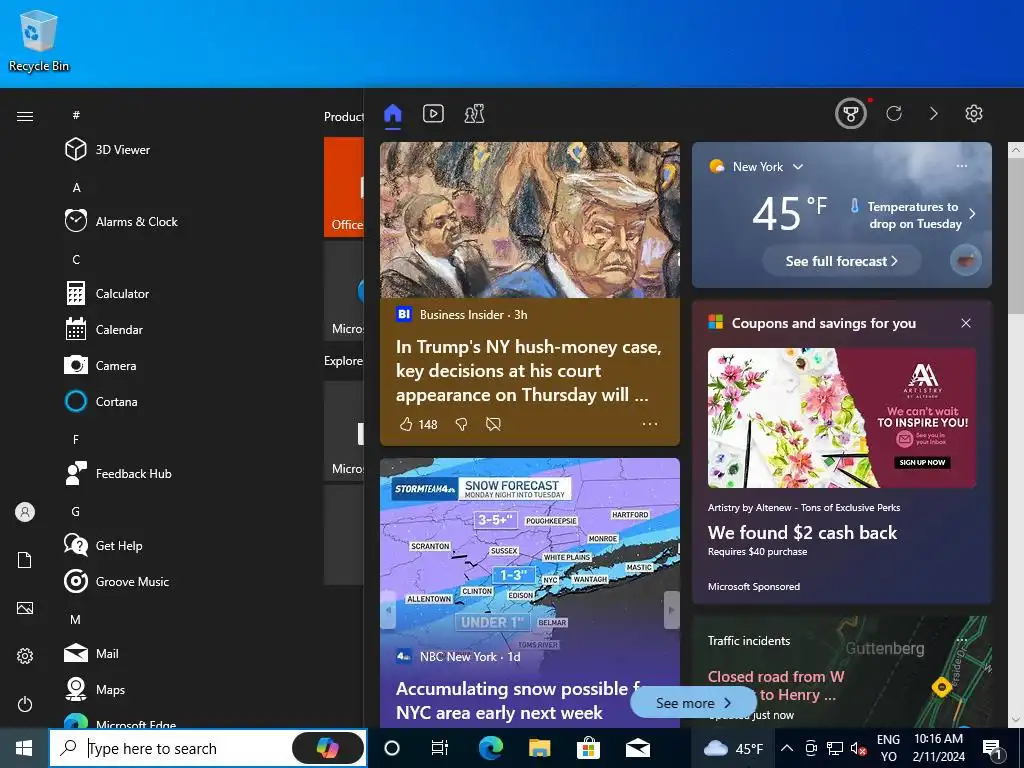Open Documents from Start sidebar

(25, 560)
